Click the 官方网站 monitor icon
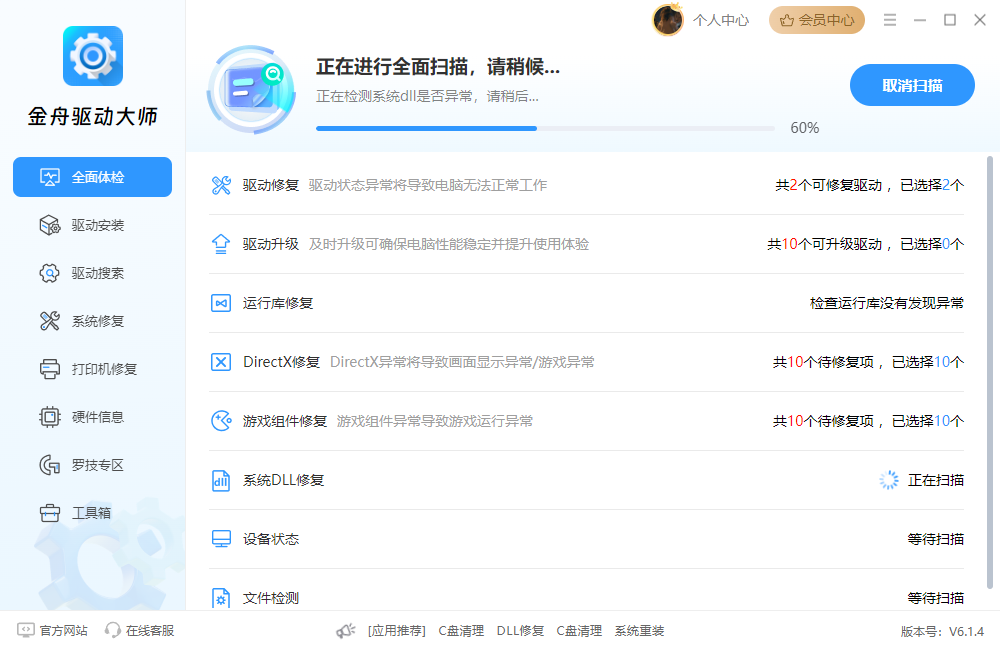The width and height of the screenshot is (1000, 650). [x=26, y=630]
